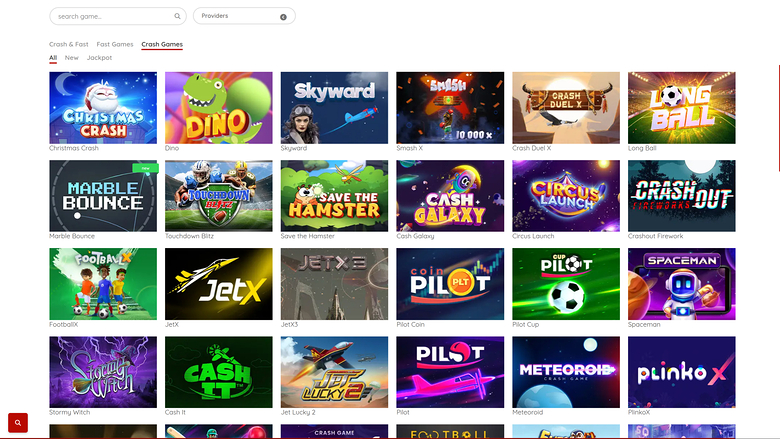Select the Crash Games tab
This screenshot has height=439, width=780.
point(162,44)
